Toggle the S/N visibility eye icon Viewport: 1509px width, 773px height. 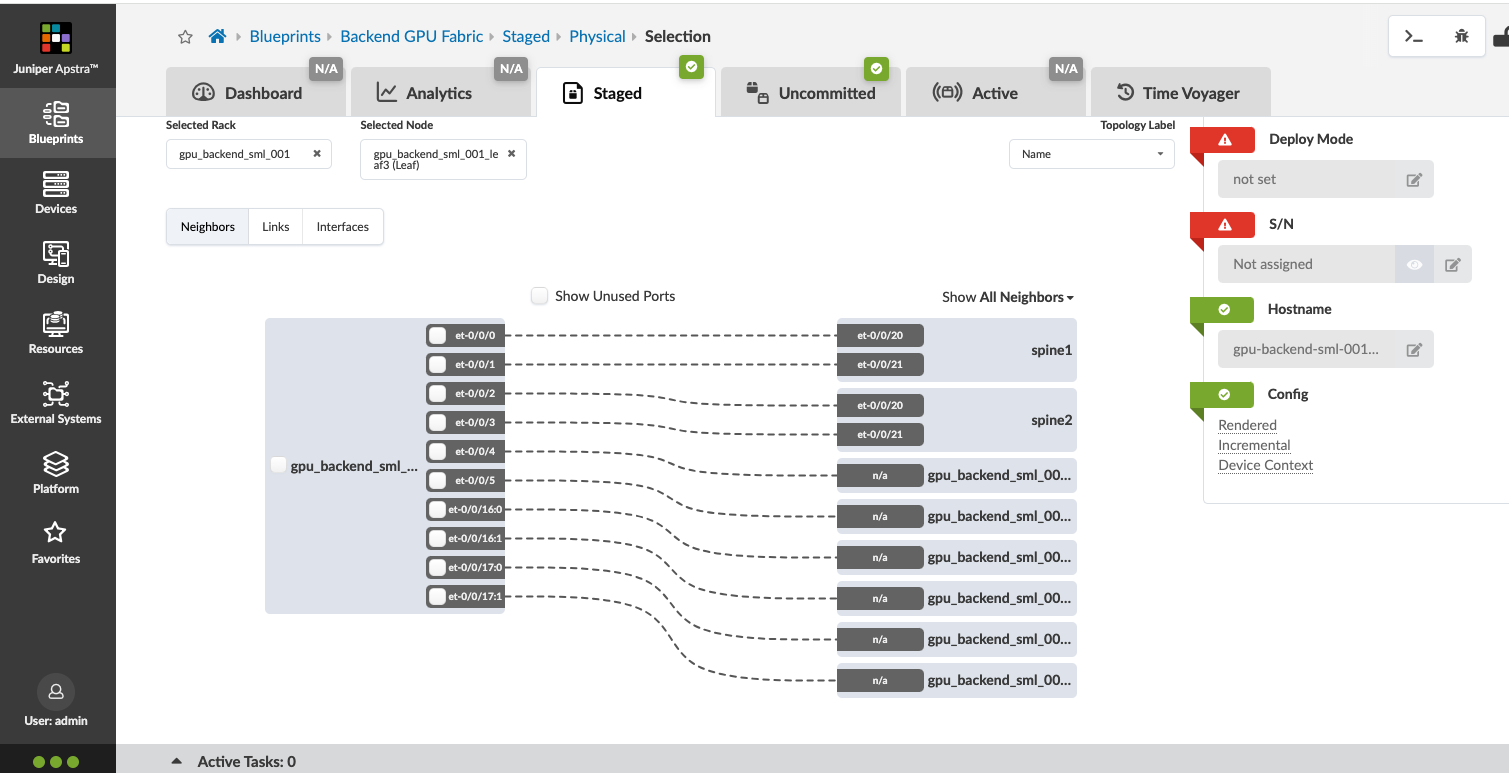coord(1414,265)
